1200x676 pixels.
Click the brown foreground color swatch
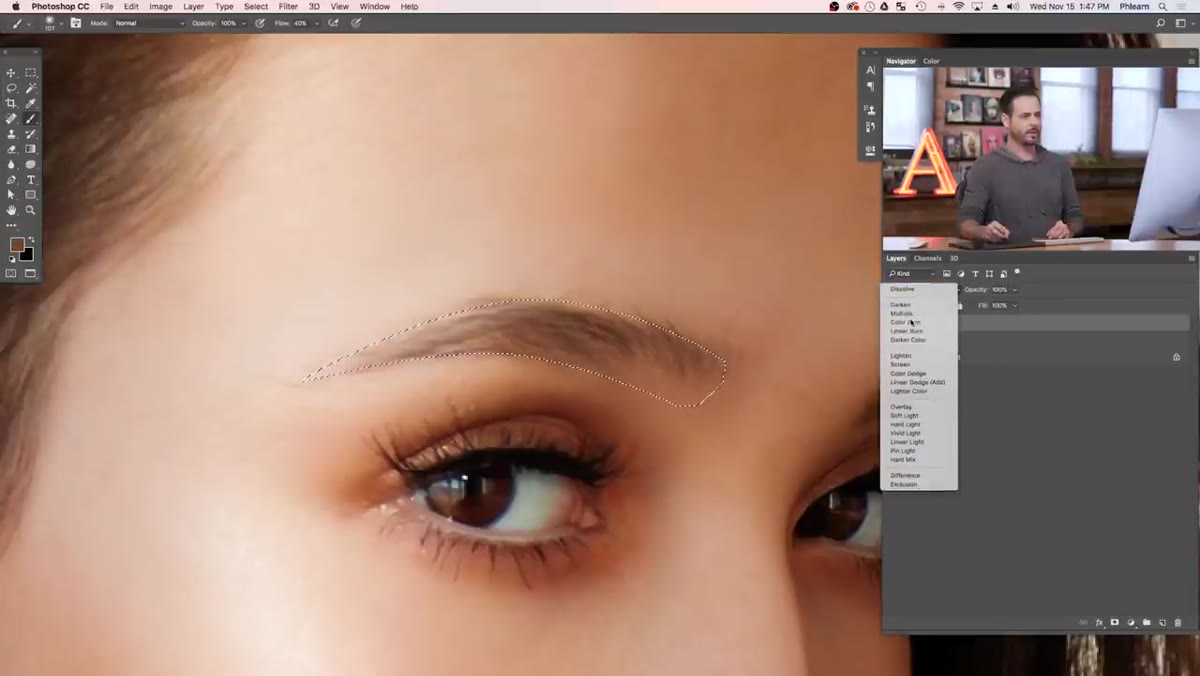[x=17, y=245]
